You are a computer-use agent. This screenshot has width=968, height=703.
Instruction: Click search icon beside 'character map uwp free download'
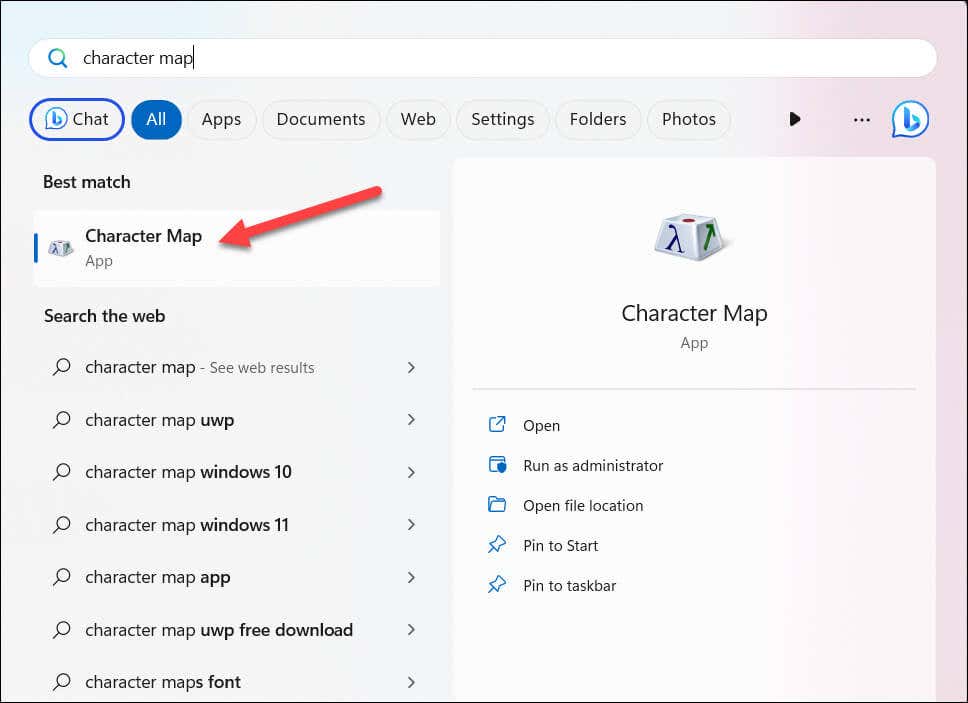pos(61,630)
